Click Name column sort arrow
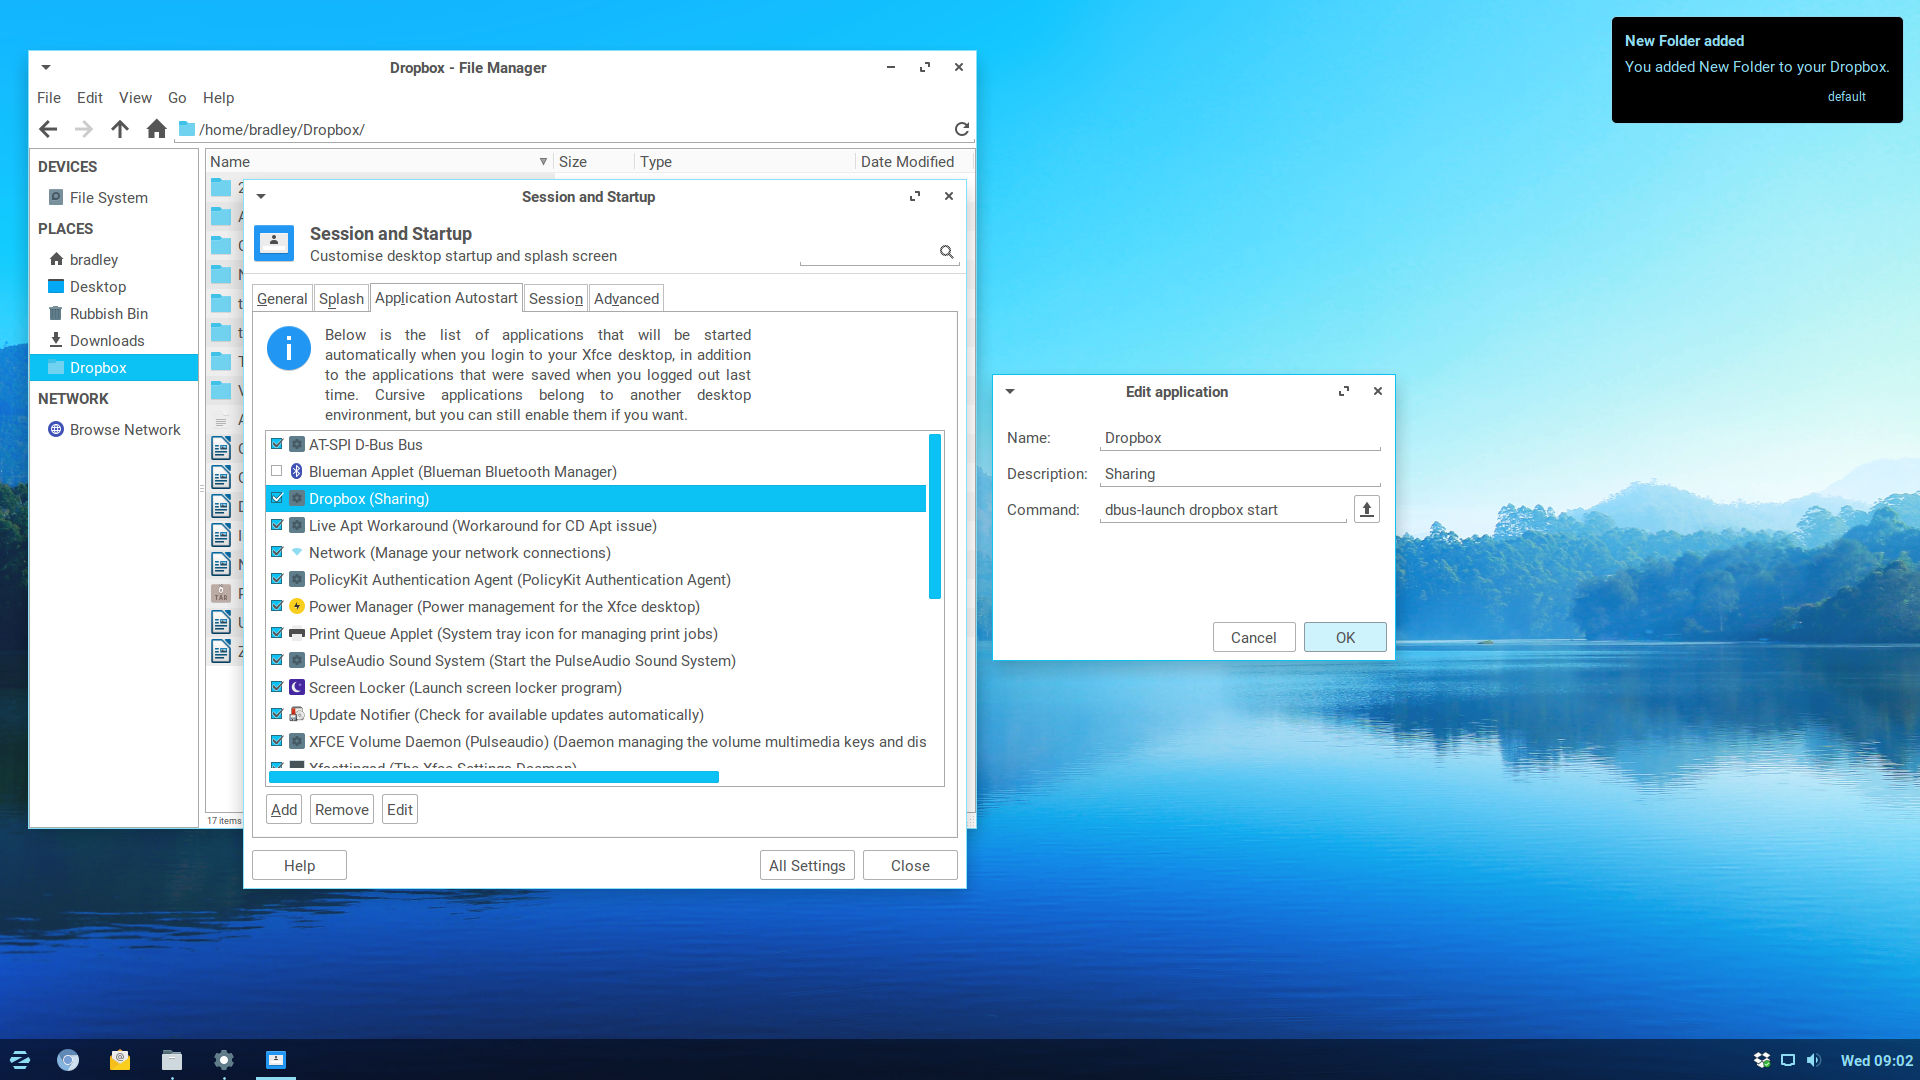 click(543, 162)
